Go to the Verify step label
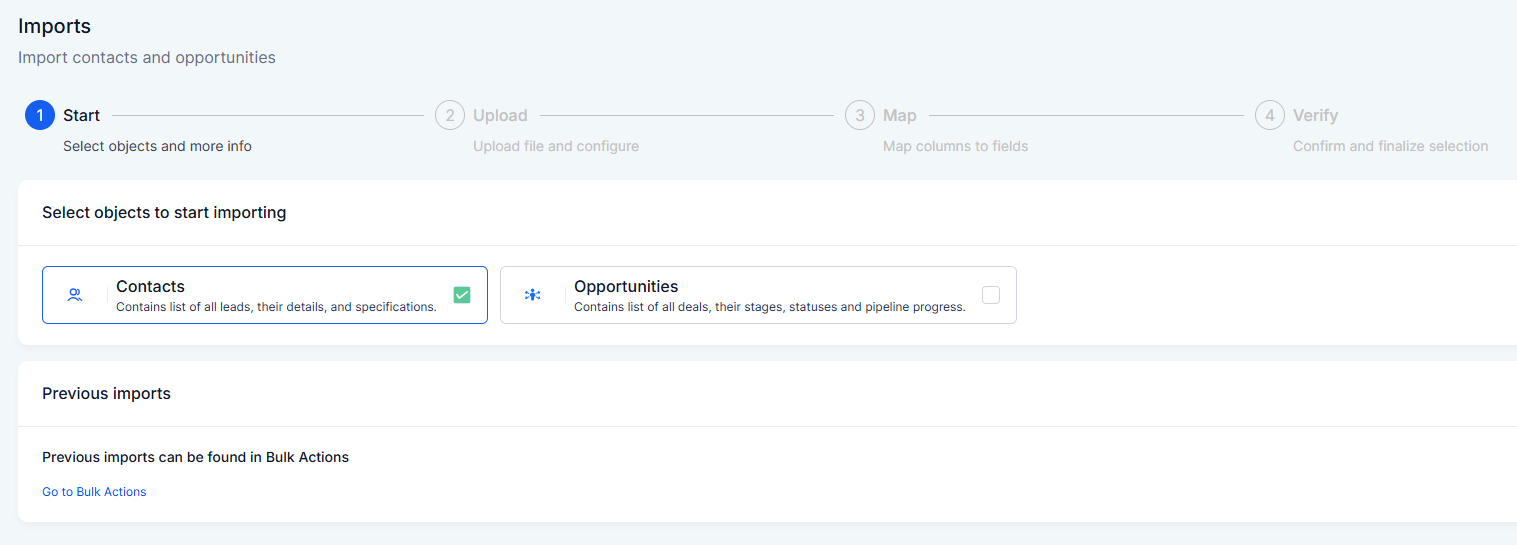This screenshot has width=1517, height=545. pos(1315,116)
